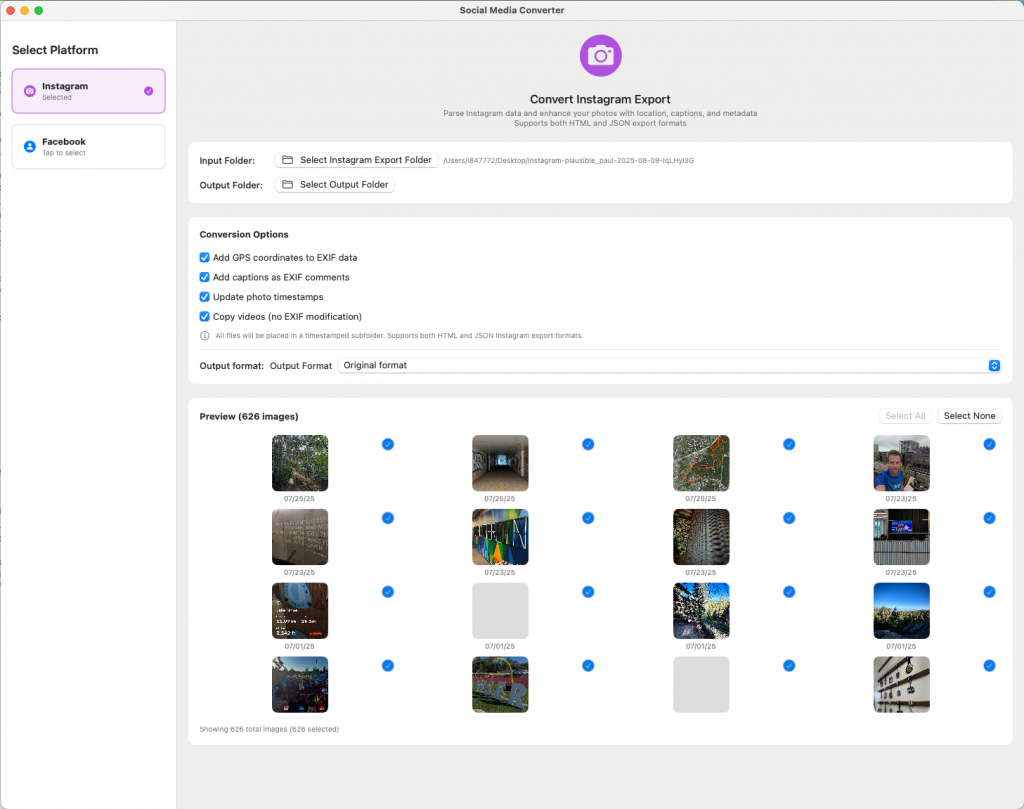This screenshot has height=809, width=1024.
Task: Deselect checkmark for colorful mural photo
Action: (588, 518)
